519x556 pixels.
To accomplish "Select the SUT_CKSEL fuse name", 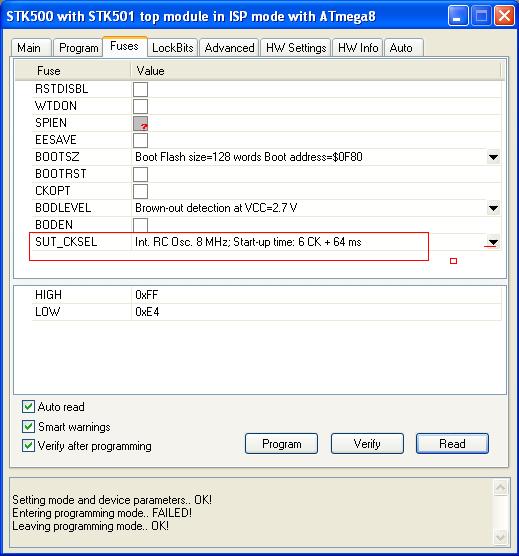I will (x=66, y=242).
